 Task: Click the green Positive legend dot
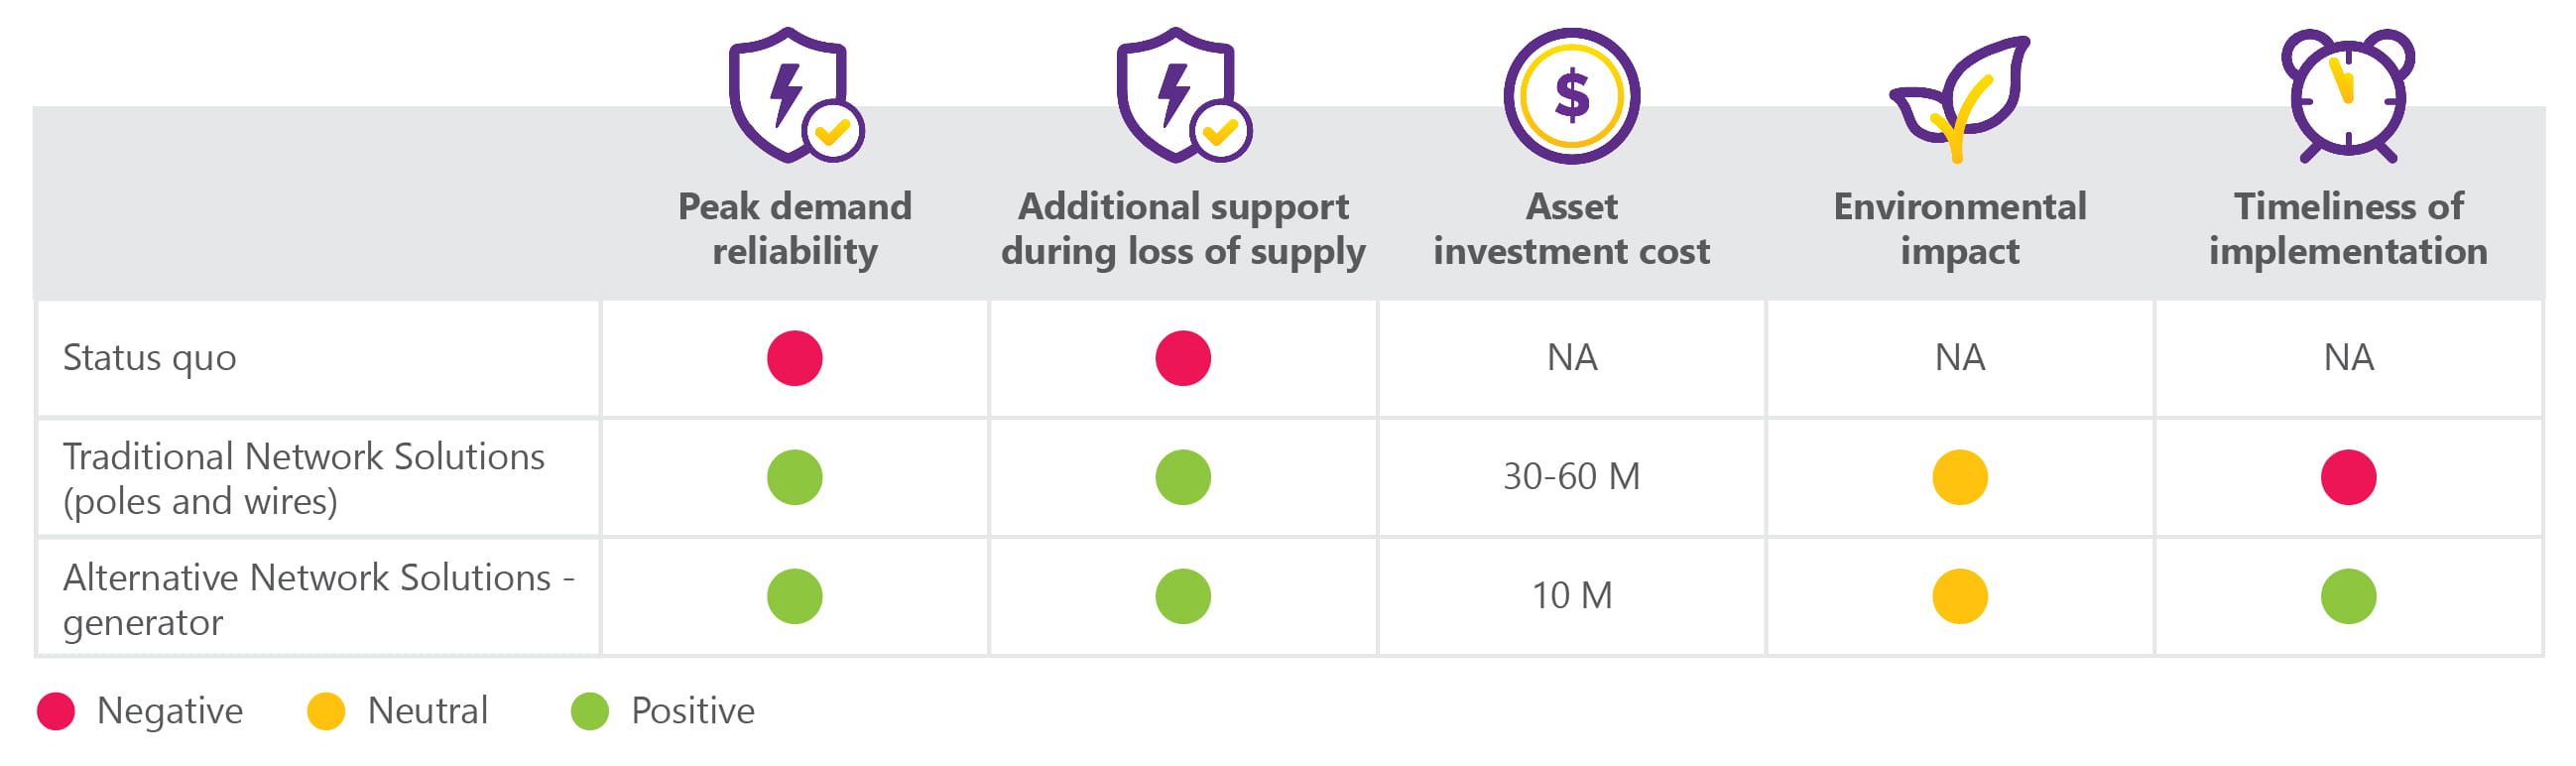click(x=590, y=711)
